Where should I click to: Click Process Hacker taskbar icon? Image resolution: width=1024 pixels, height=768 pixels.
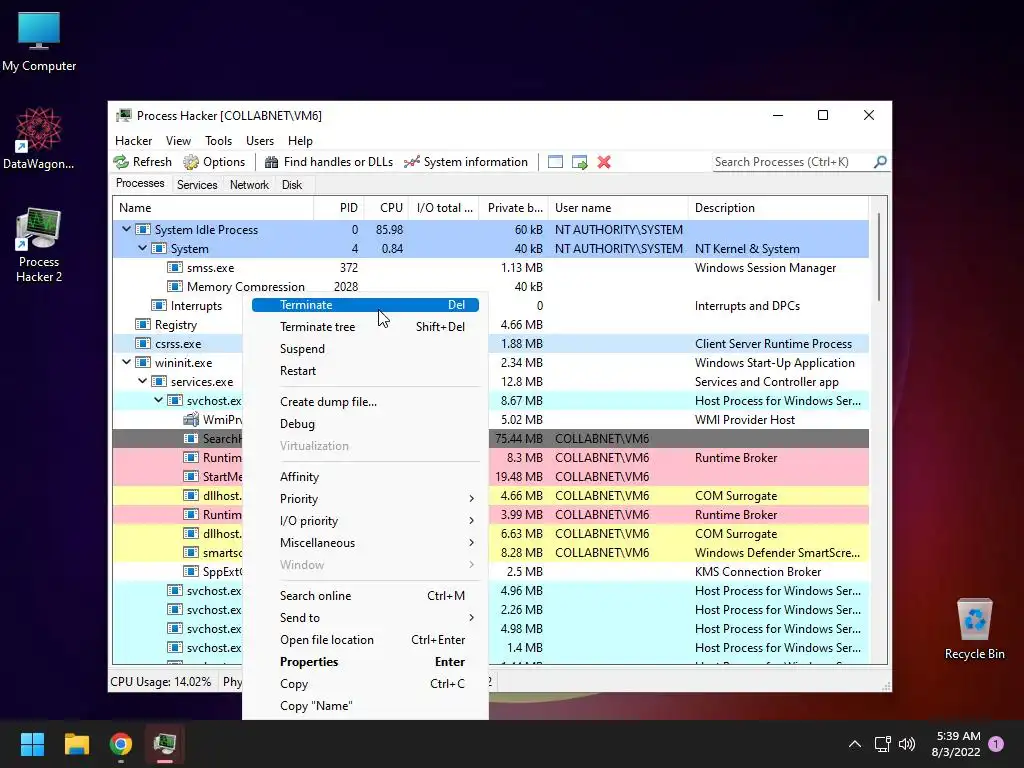tap(165, 744)
